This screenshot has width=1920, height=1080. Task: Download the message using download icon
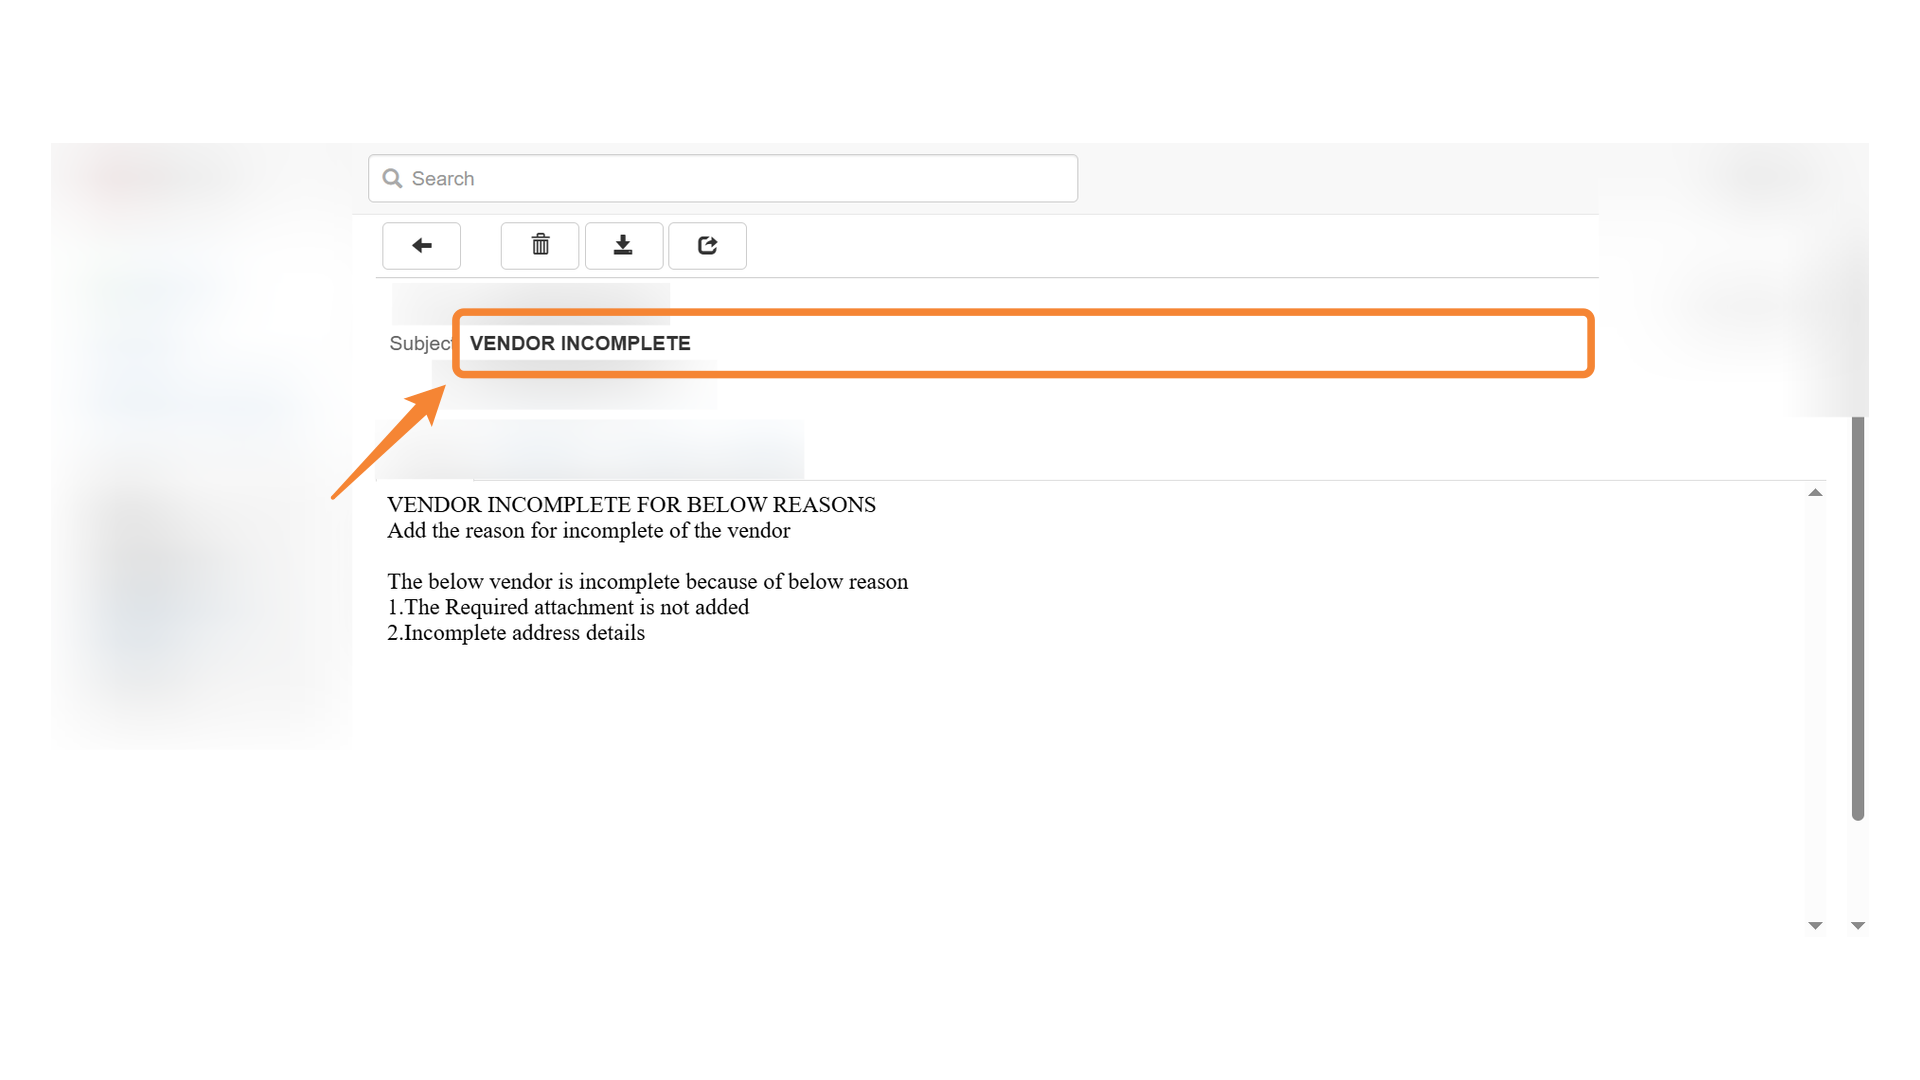pyautogui.click(x=623, y=246)
